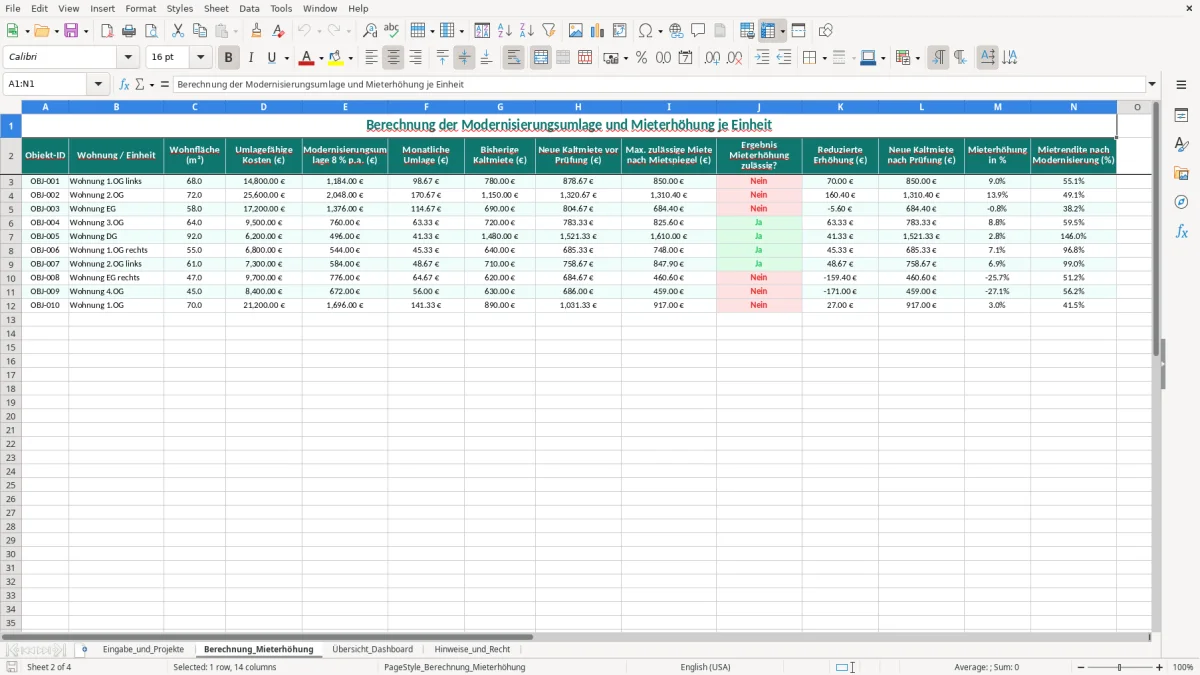Expand the formula bar

[1153, 85]
